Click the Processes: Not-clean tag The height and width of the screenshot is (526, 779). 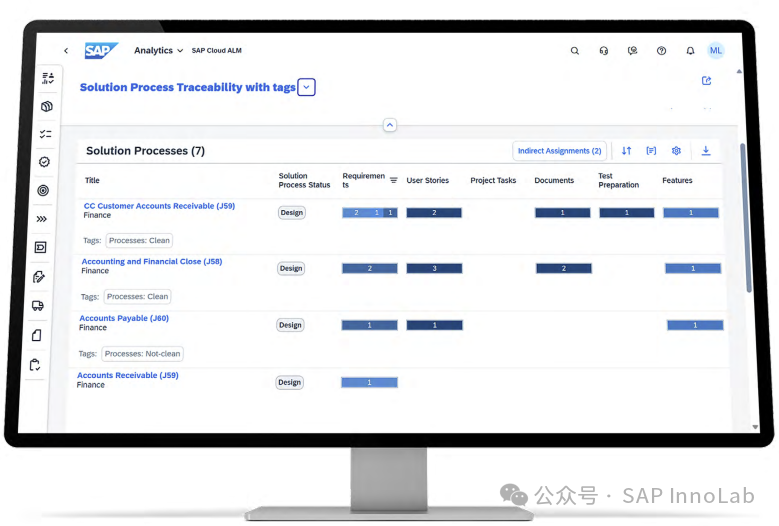click(143, 354)
